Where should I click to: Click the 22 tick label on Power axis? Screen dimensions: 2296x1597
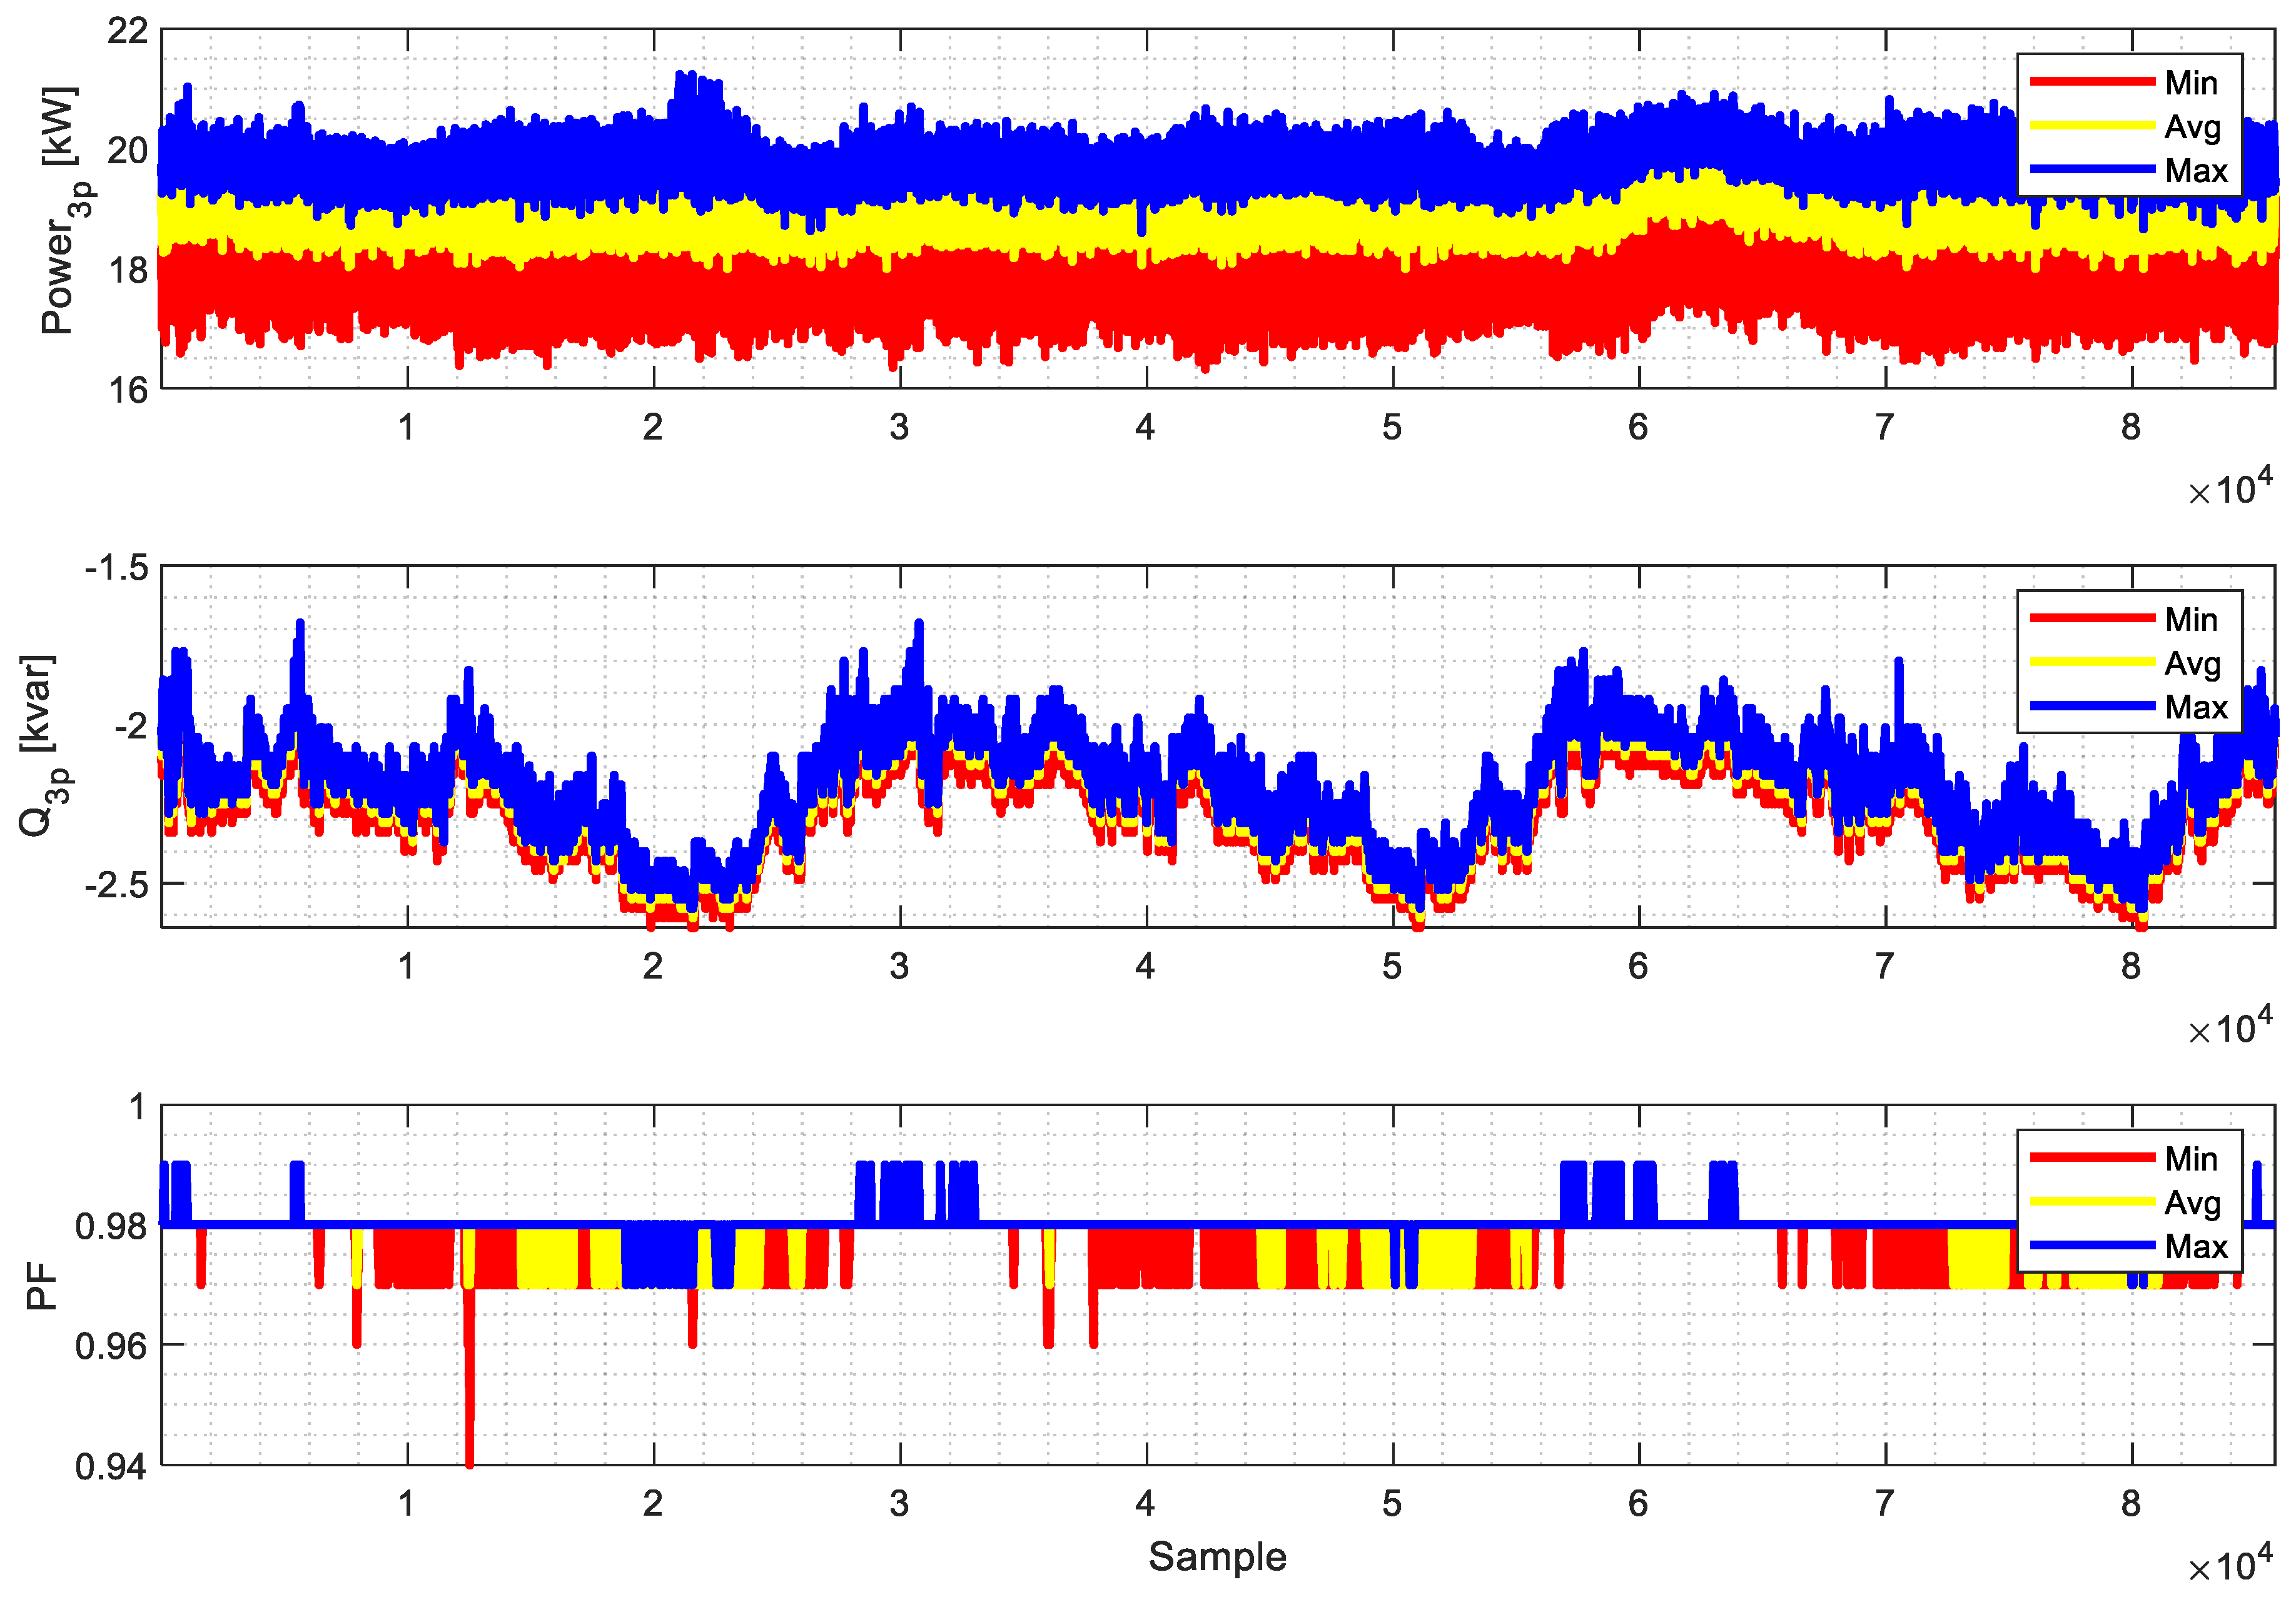[128, 31]
